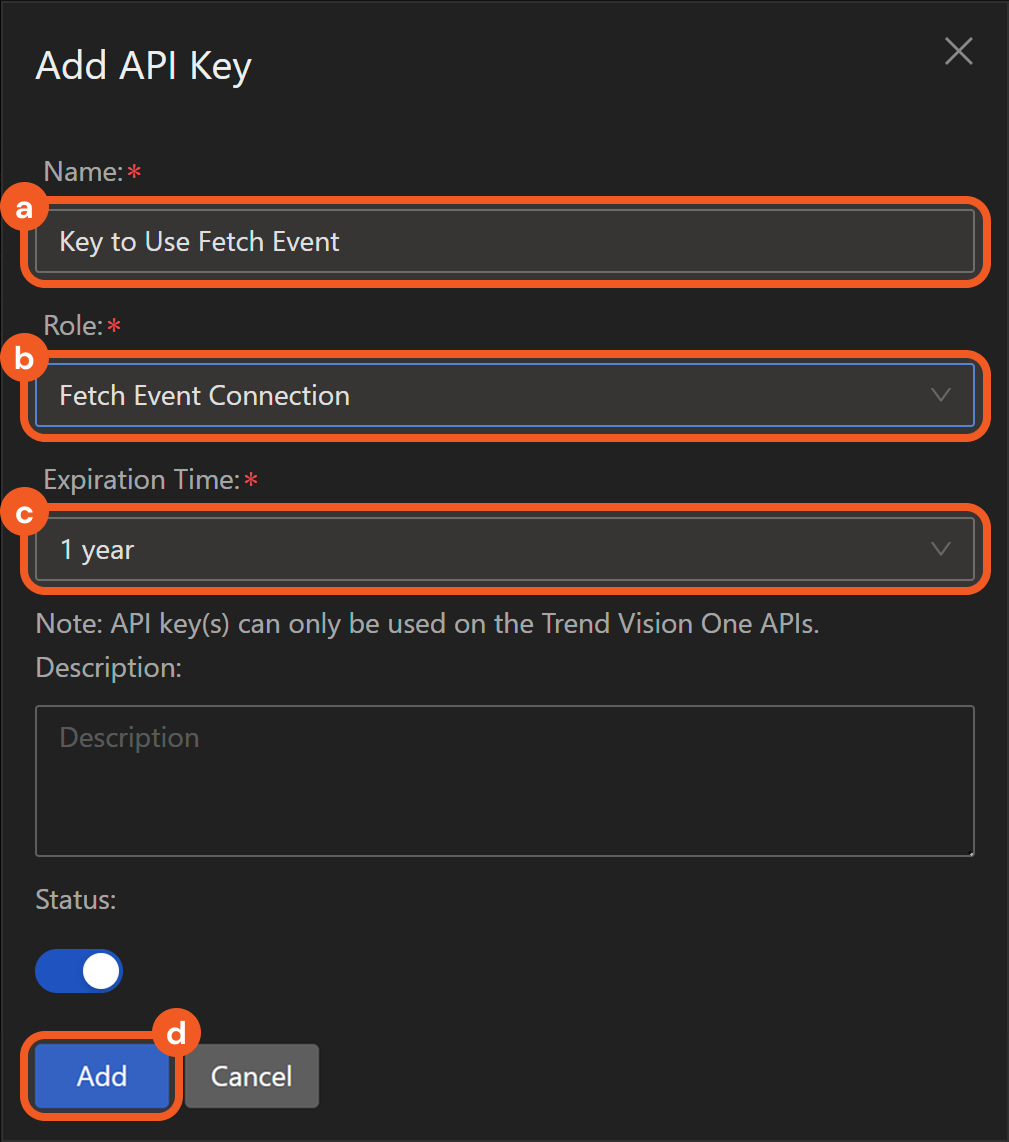
Task: Click the "Add API Key" dialog title
Action: 143,67
